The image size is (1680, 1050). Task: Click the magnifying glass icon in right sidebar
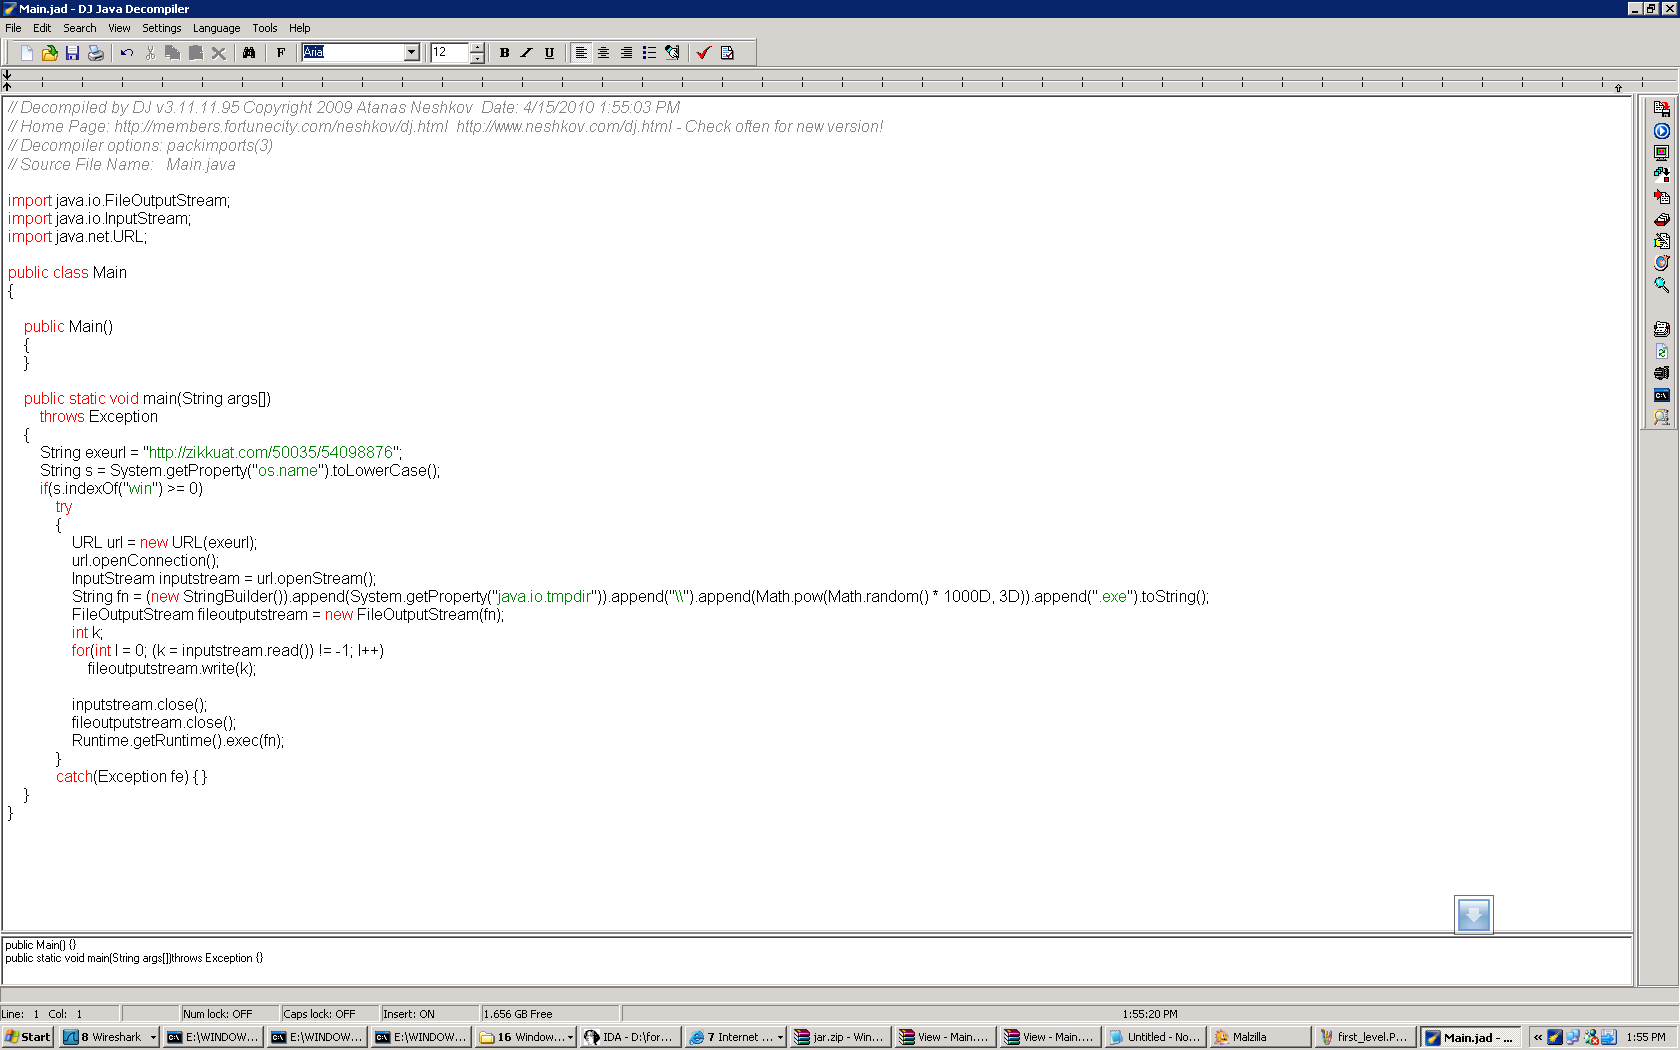click(1661, 285)
